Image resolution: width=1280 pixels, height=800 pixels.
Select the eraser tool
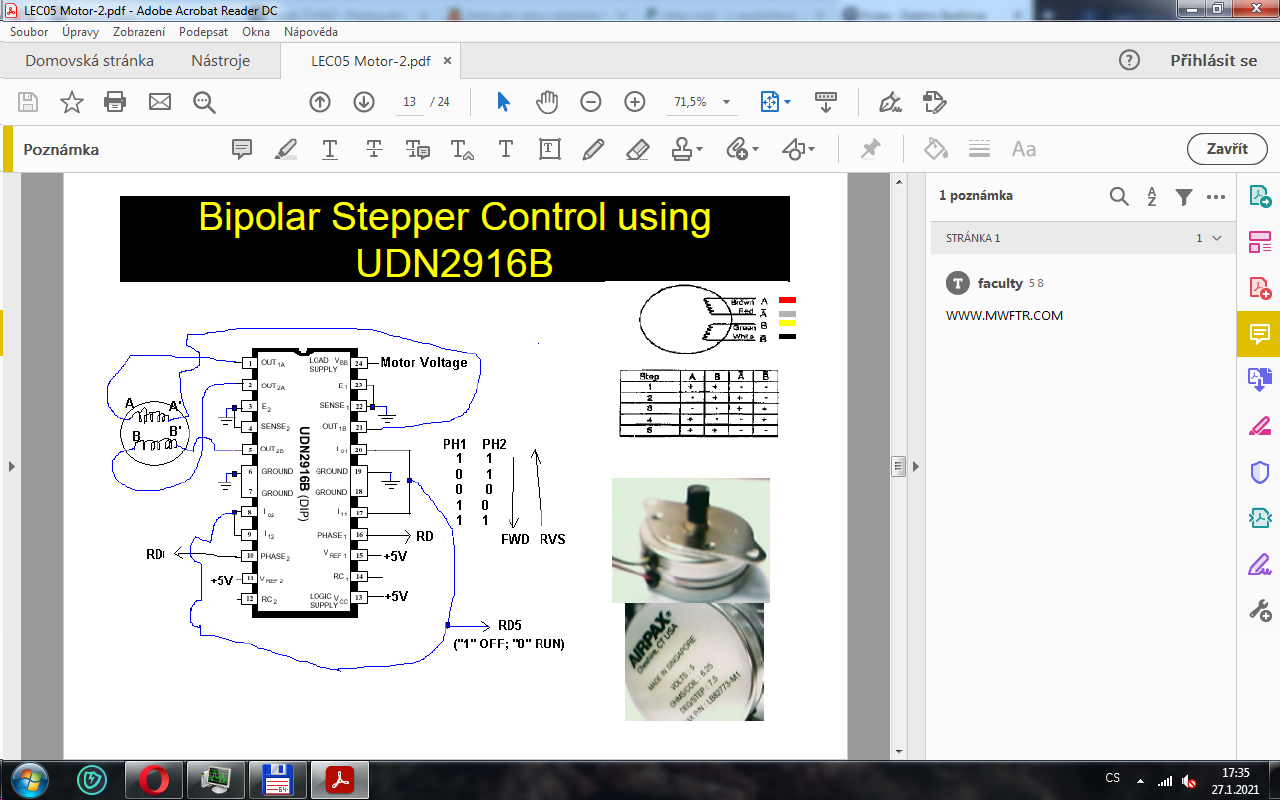[637, 149]
